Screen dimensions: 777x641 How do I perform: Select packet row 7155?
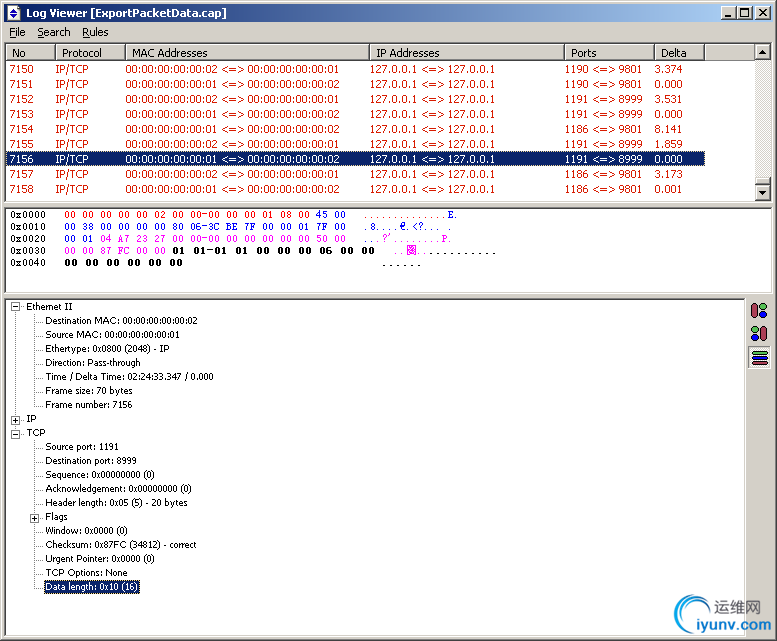[355, 144]
